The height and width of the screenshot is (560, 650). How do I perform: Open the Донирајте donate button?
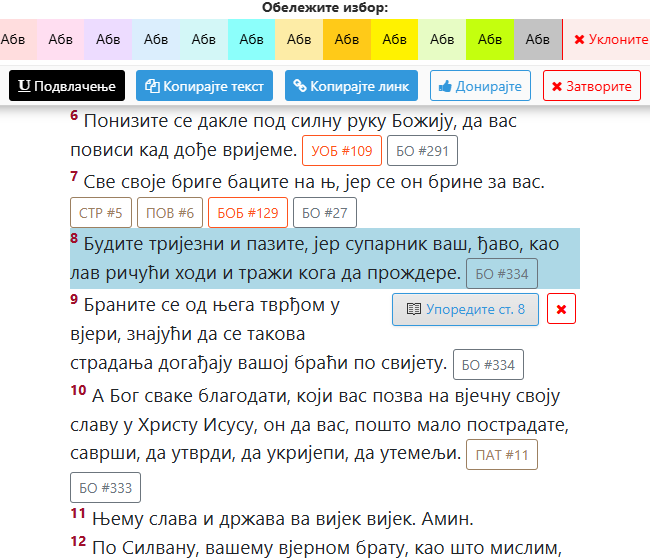pyautogui.click(x=480, y=86)
